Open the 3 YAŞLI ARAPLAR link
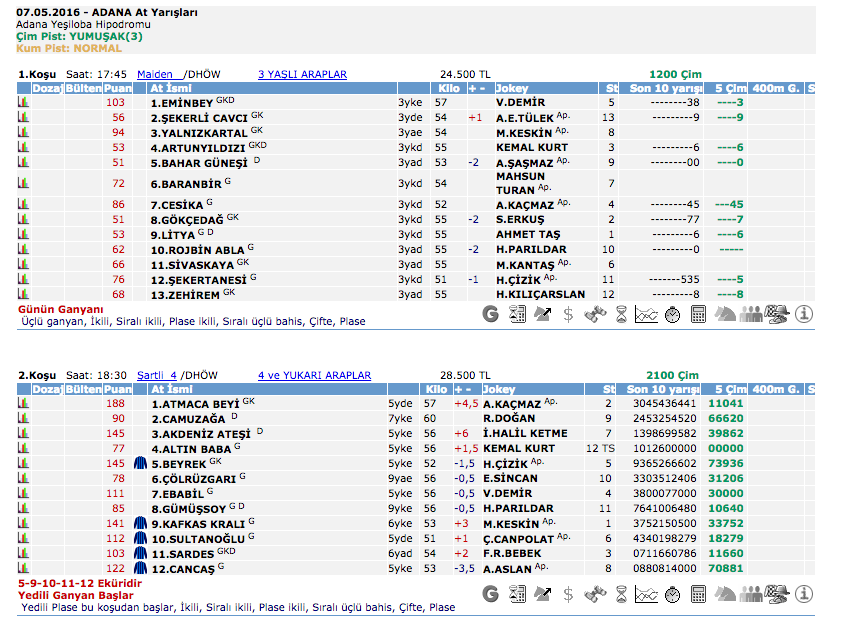 [x=302, y=74]
